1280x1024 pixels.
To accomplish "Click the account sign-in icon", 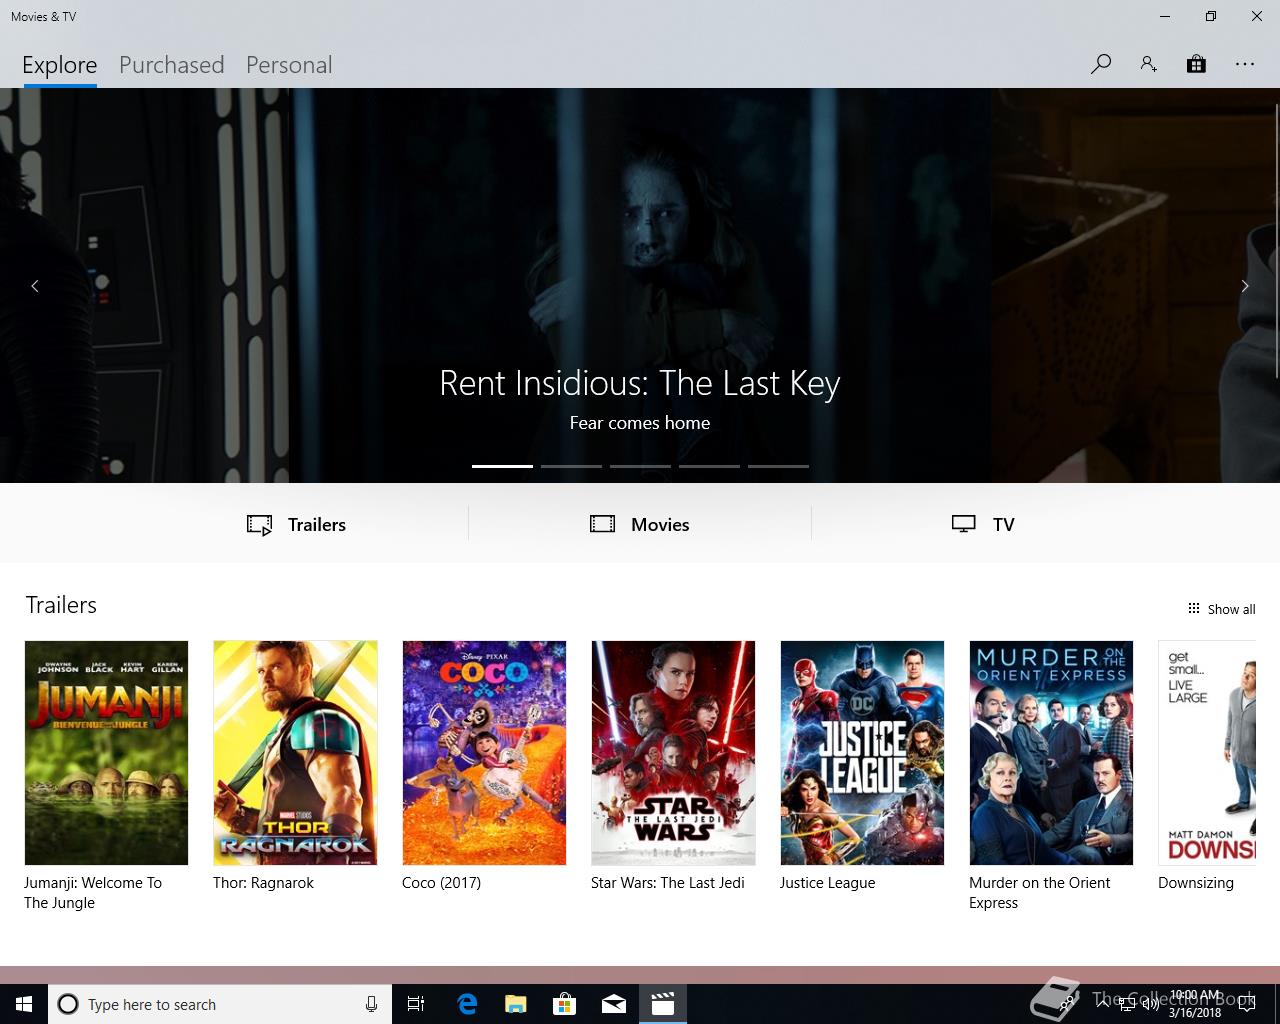I will click(1148, 64).
